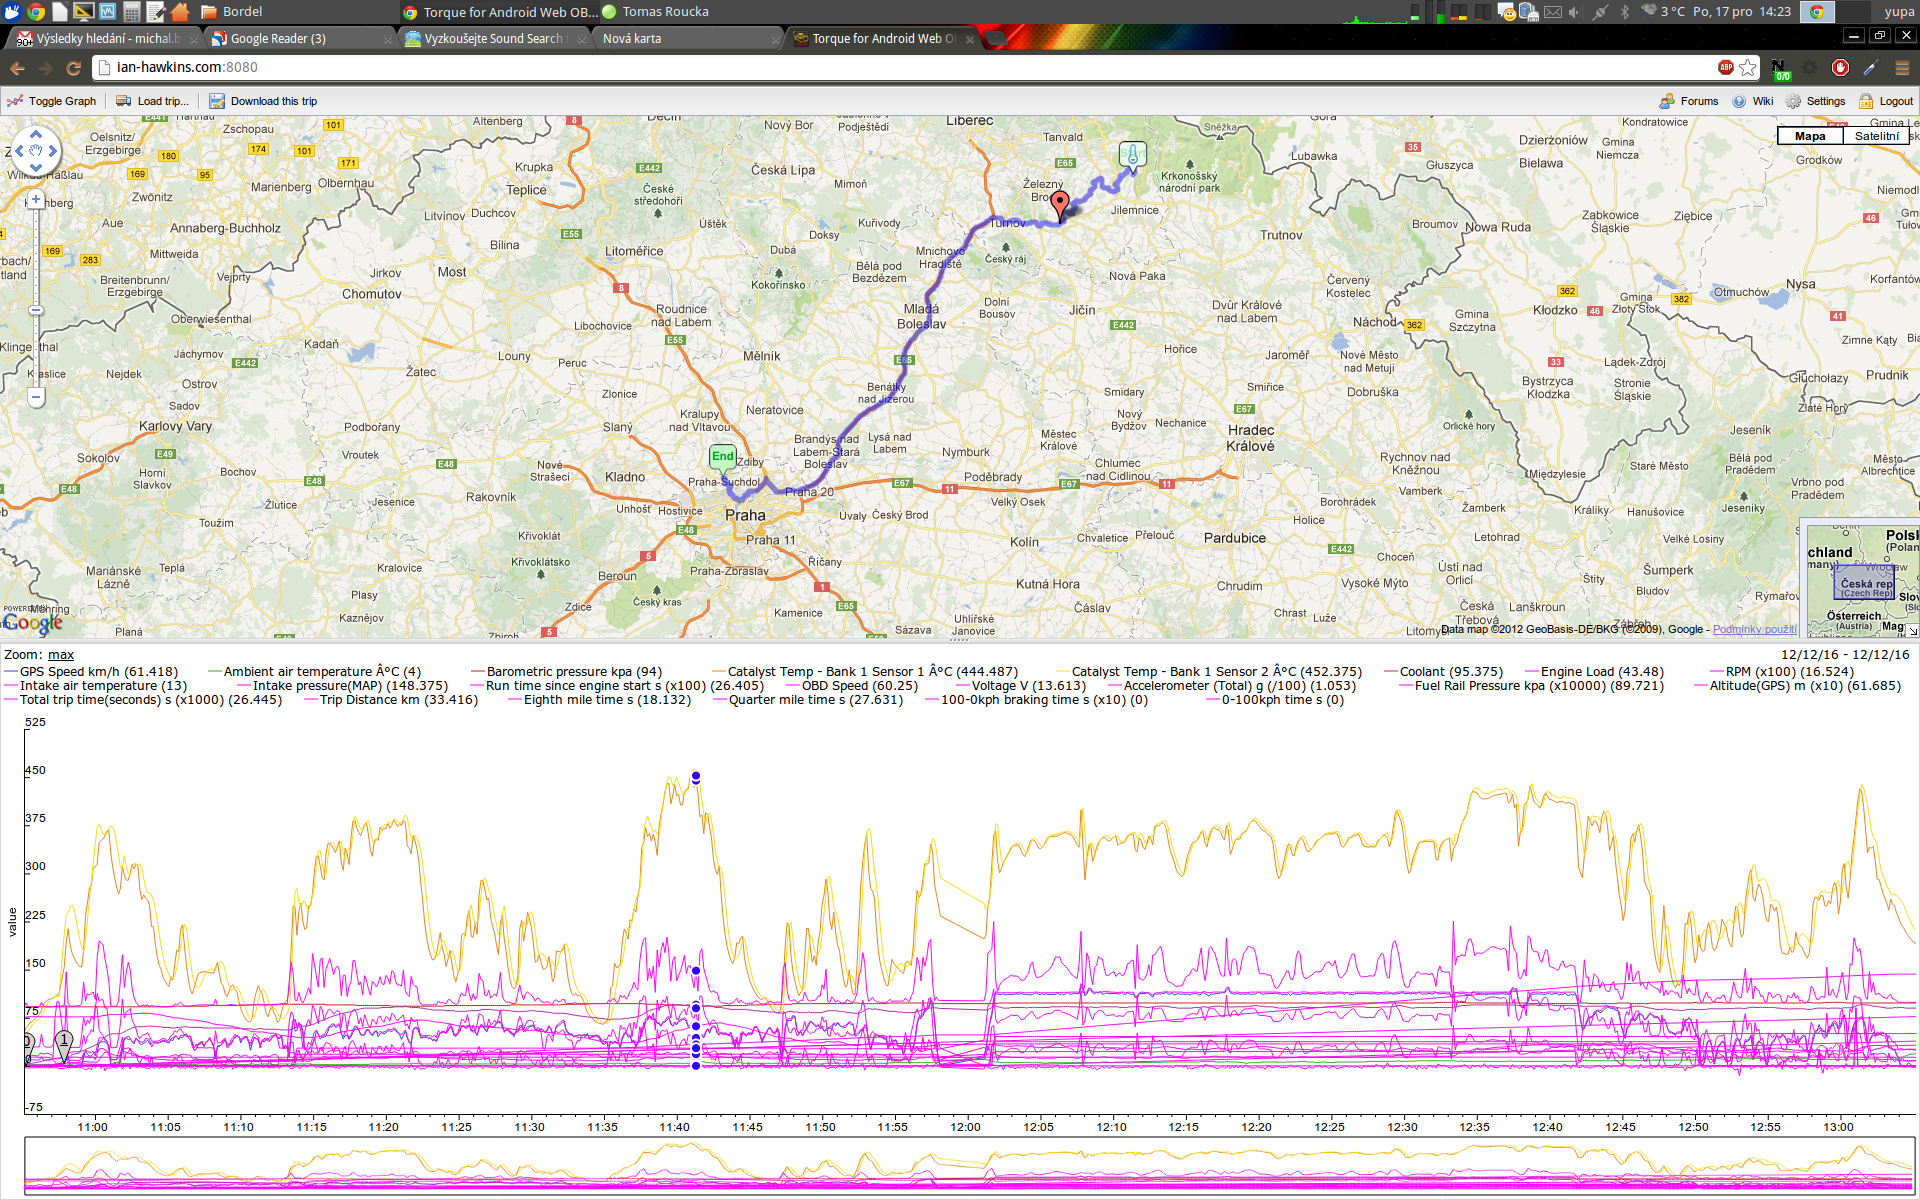Image resolution: width=1920 pixels, height=1200 pixels.
Task: Click the Adblock Plus ABP icon
Action: click(1726, 67)
